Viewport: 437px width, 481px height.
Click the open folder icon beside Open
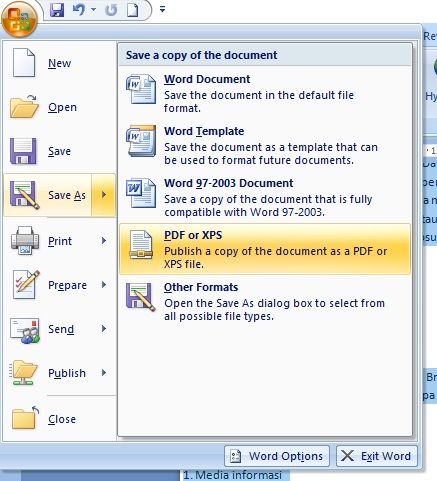tap(24, 107)
